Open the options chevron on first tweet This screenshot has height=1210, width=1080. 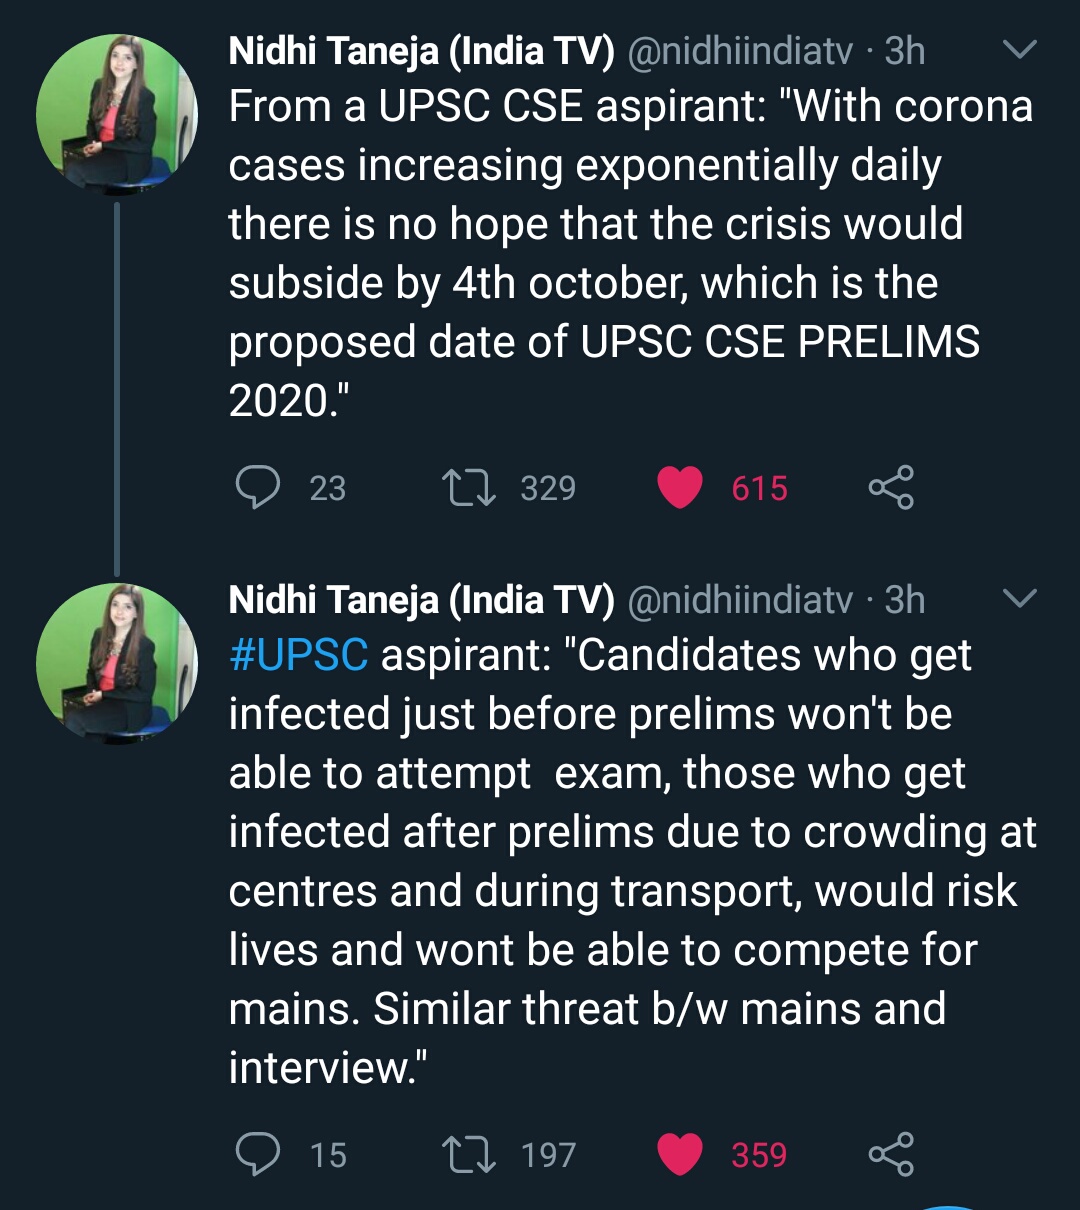(1019, 49)
